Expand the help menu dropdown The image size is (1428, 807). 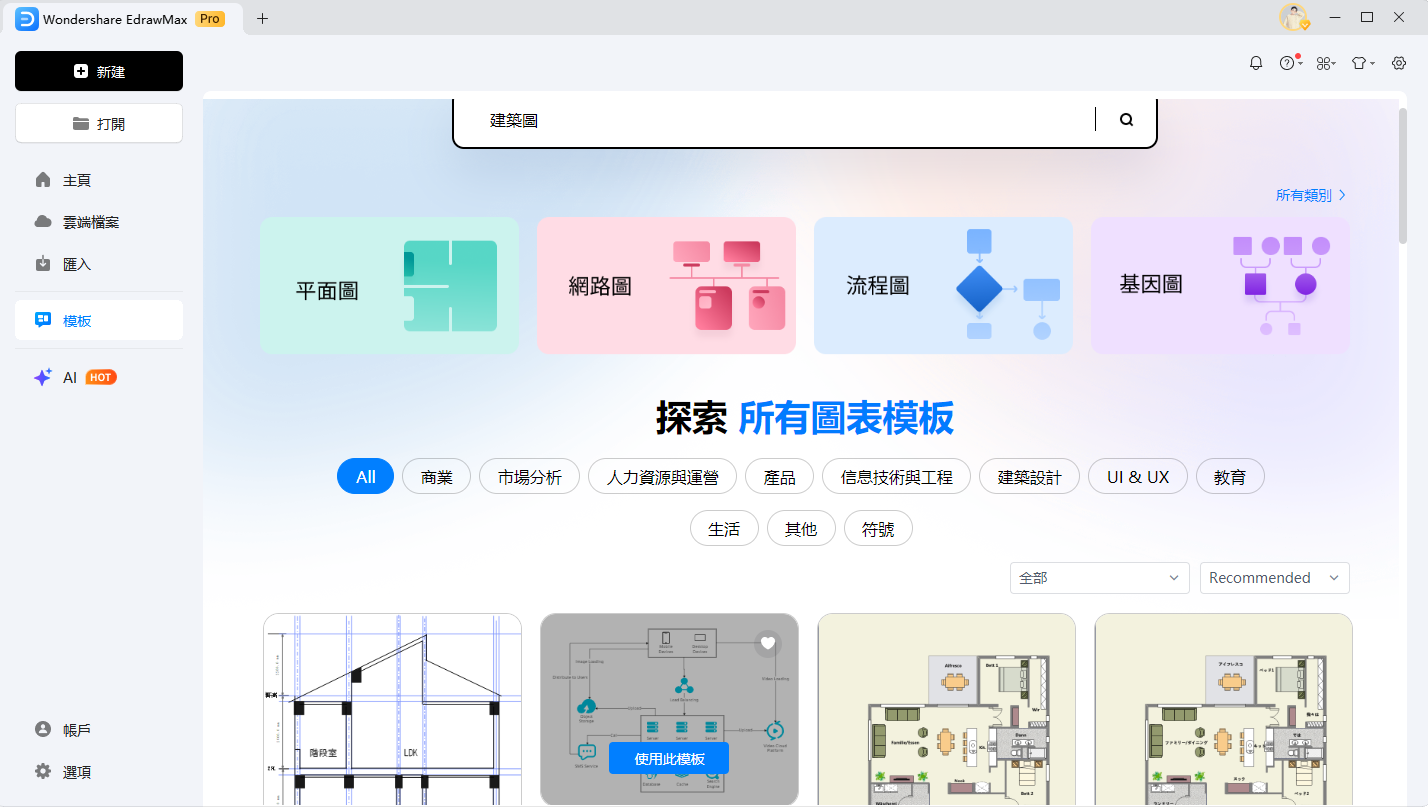point(1289,62)
